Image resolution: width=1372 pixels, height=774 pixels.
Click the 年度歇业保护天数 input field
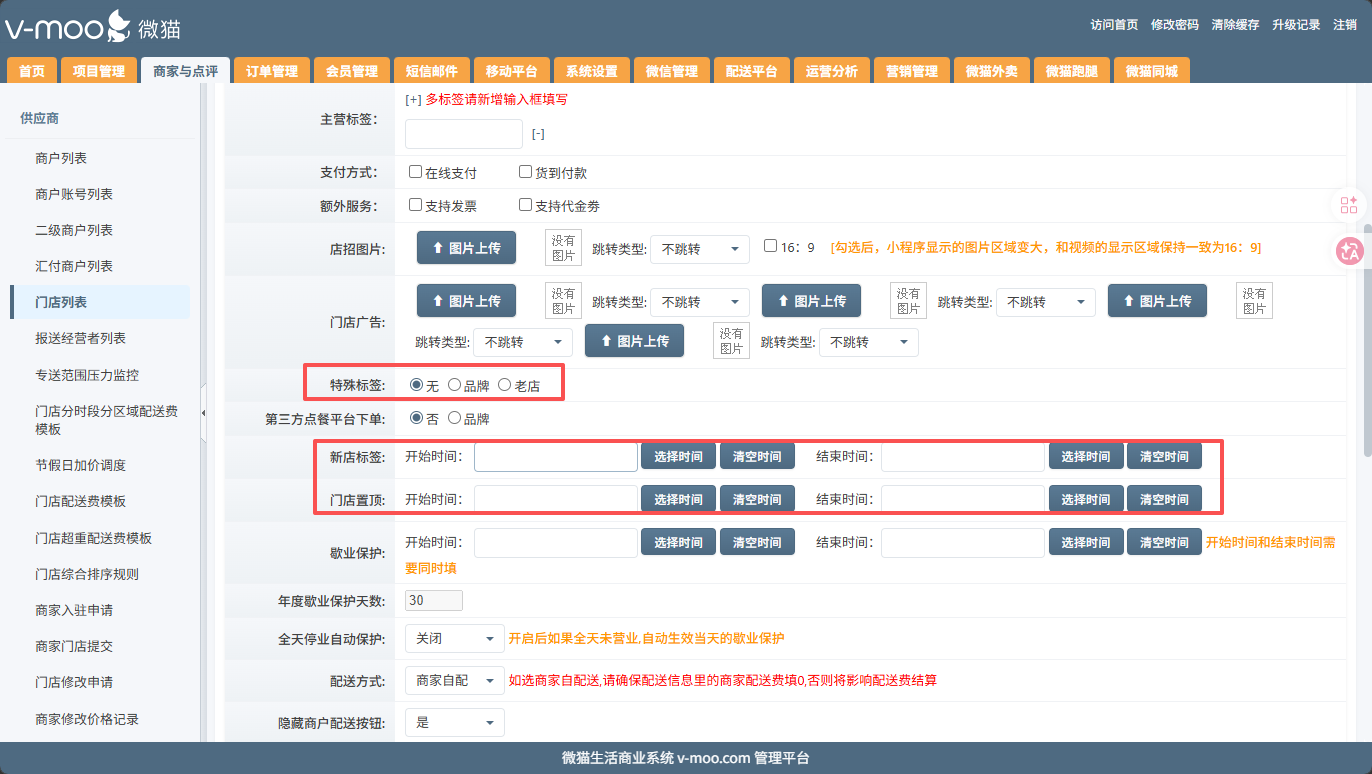click(x=433, y=601)
